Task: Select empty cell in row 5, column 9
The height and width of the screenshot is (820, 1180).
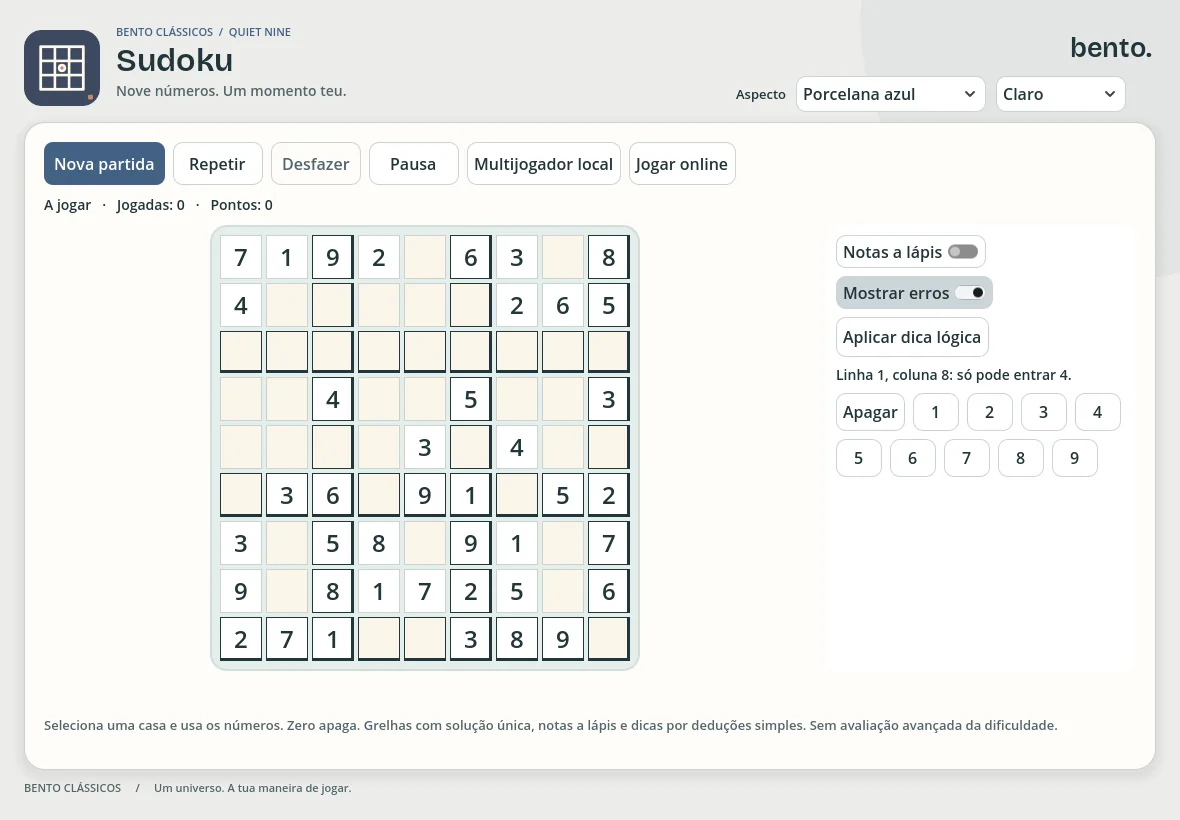Action: coord(609,447)
